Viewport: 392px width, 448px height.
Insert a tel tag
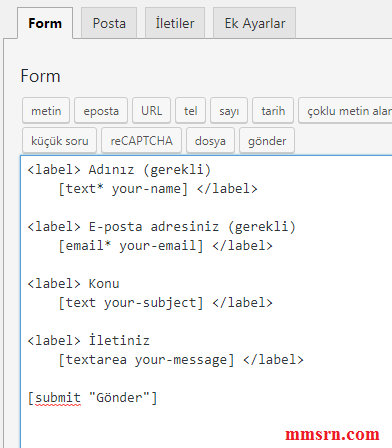191,111
